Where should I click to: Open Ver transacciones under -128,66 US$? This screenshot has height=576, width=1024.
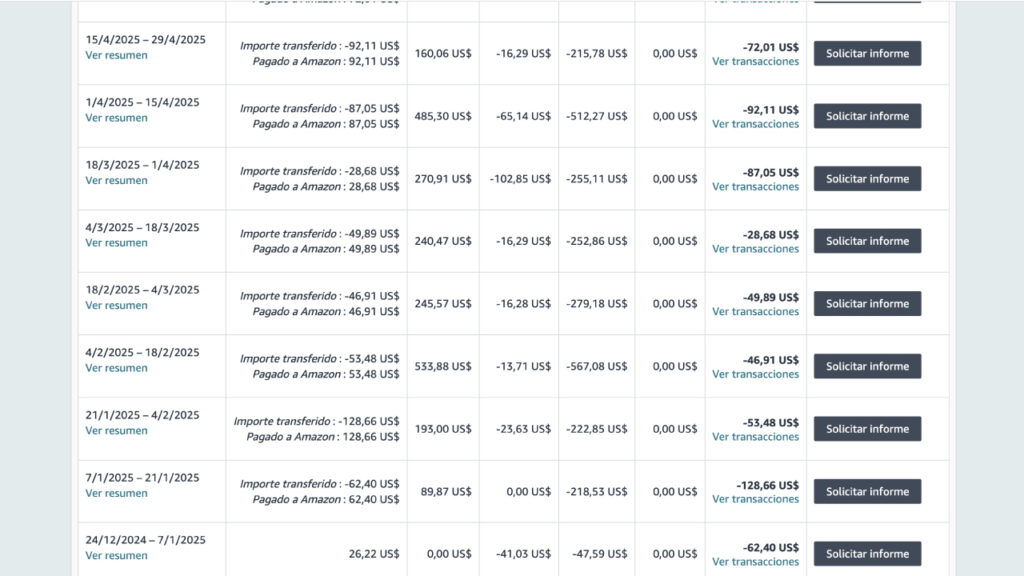pos(755,499)
